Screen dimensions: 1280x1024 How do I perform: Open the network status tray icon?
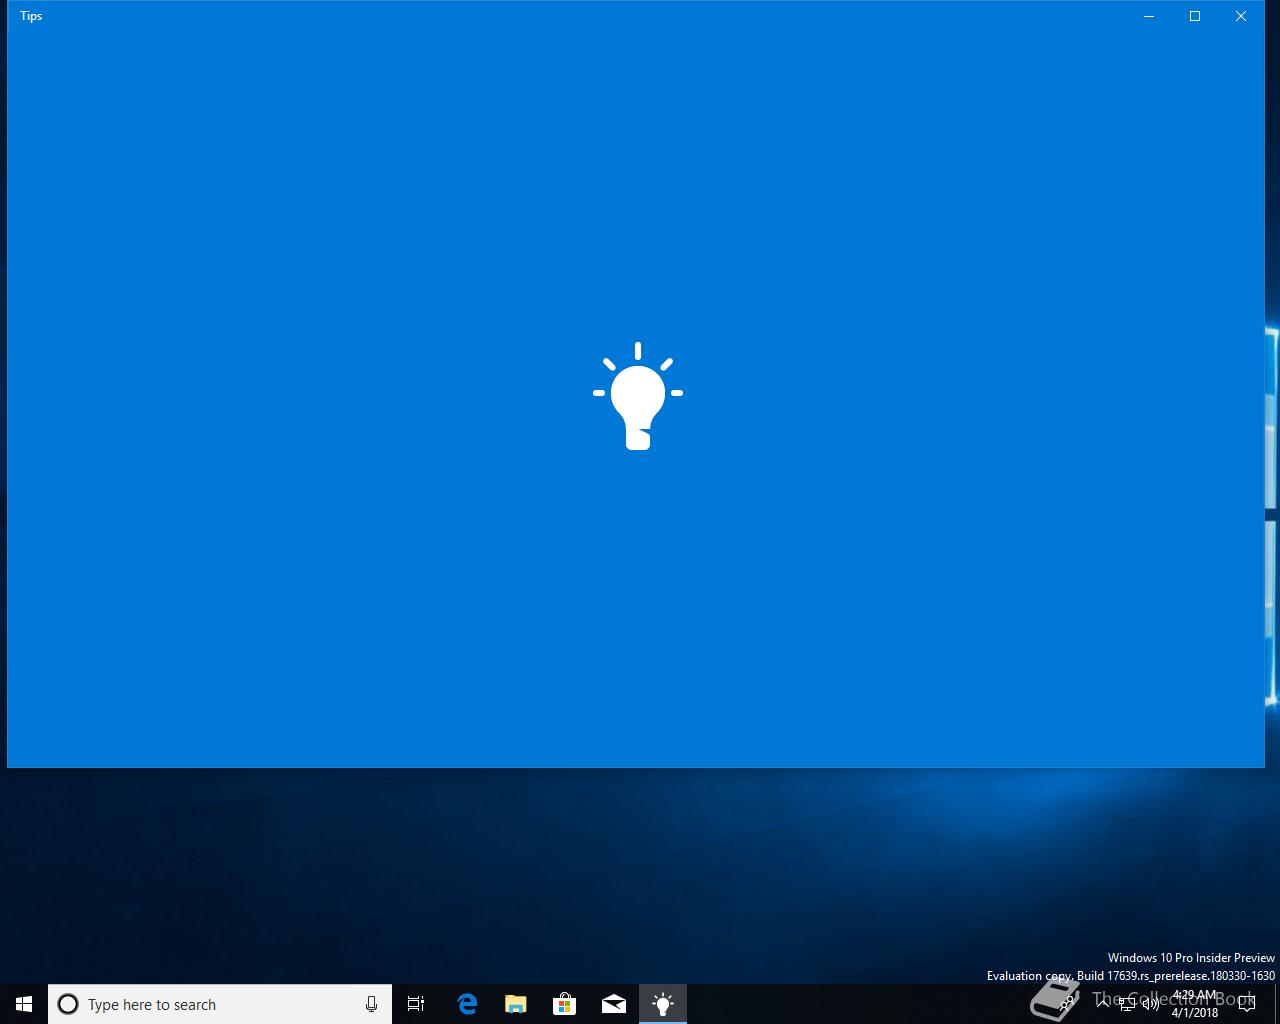click(x=1127, y=1003)
